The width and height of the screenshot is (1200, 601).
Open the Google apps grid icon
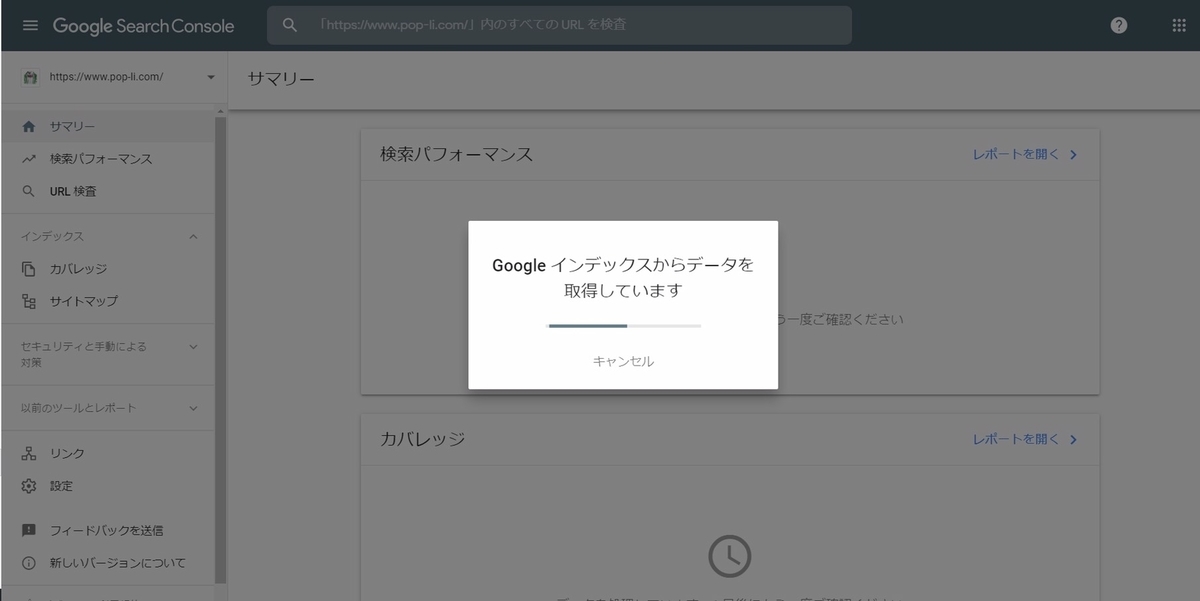1178,25
